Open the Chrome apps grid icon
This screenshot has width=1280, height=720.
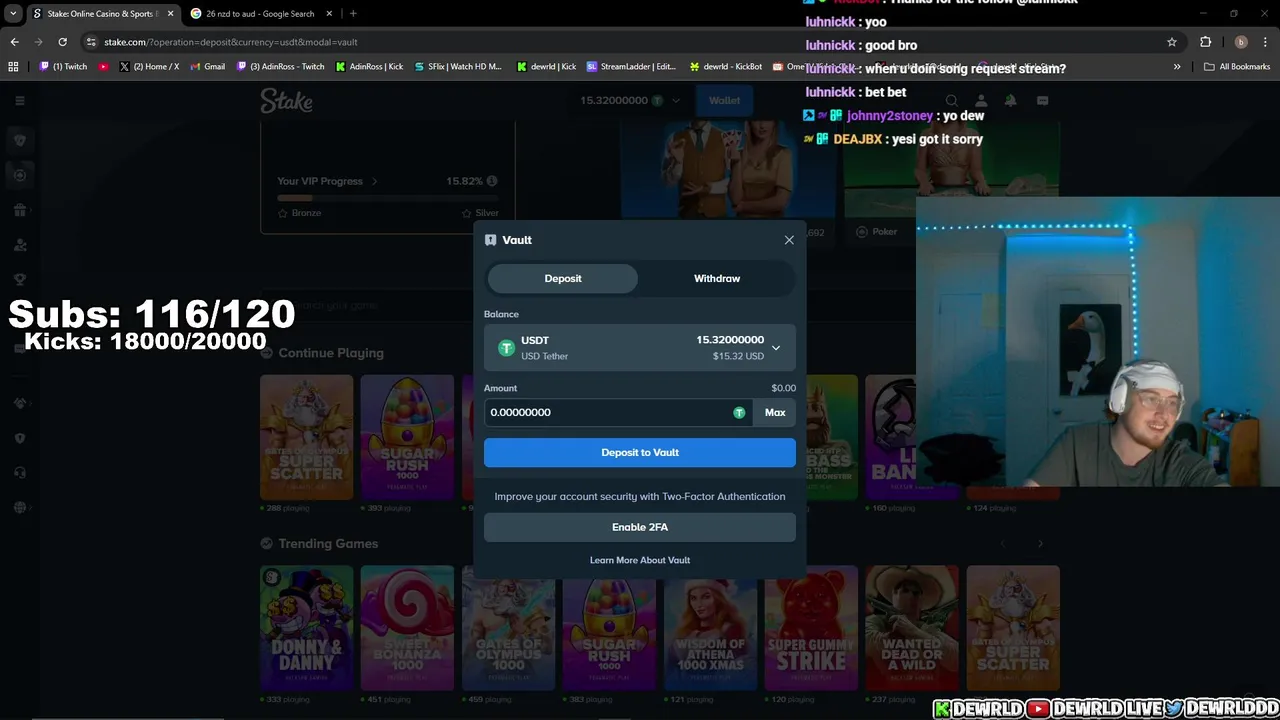click(13, 67)
